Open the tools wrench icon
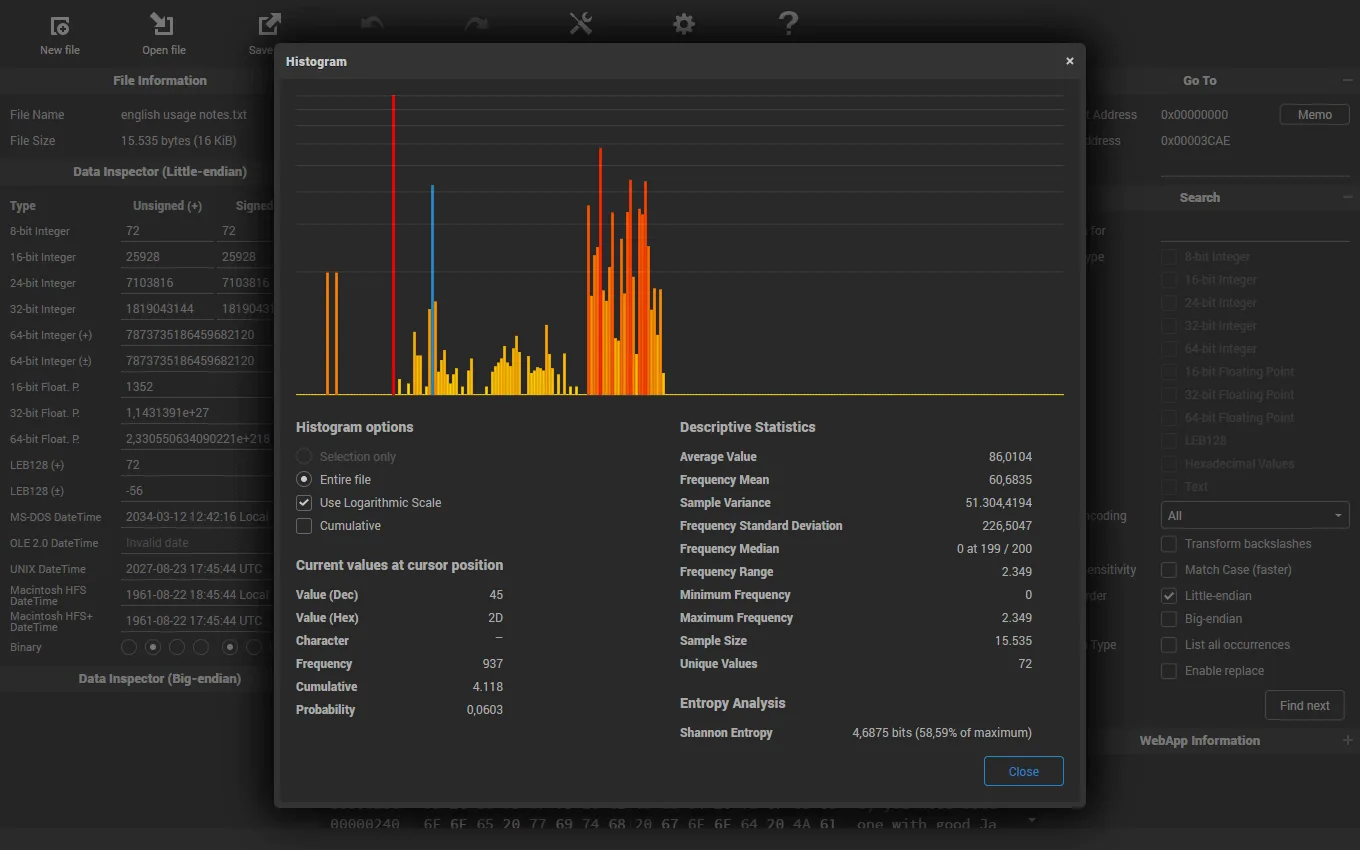Viewport: 1360px width, 850px height. [581, 24]
